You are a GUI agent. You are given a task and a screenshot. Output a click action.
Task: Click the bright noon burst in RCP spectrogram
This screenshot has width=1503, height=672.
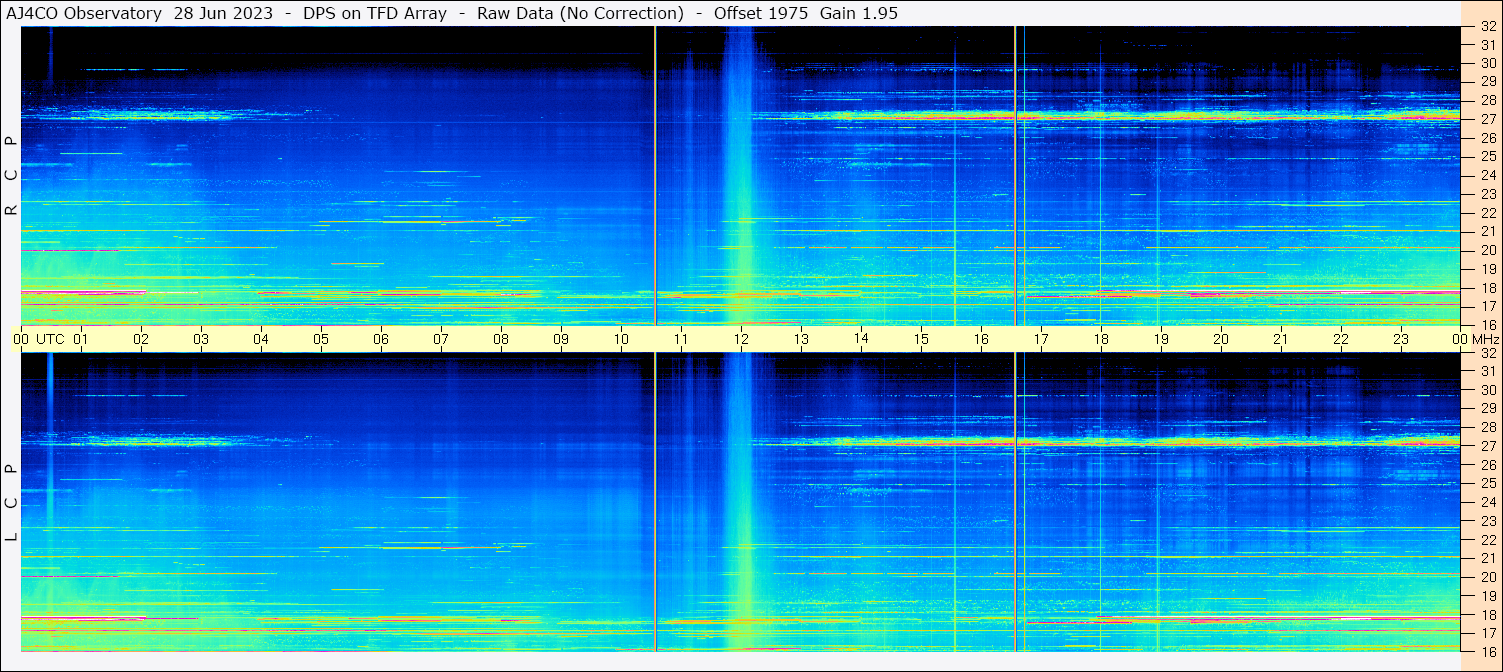(x=740, y=175)
